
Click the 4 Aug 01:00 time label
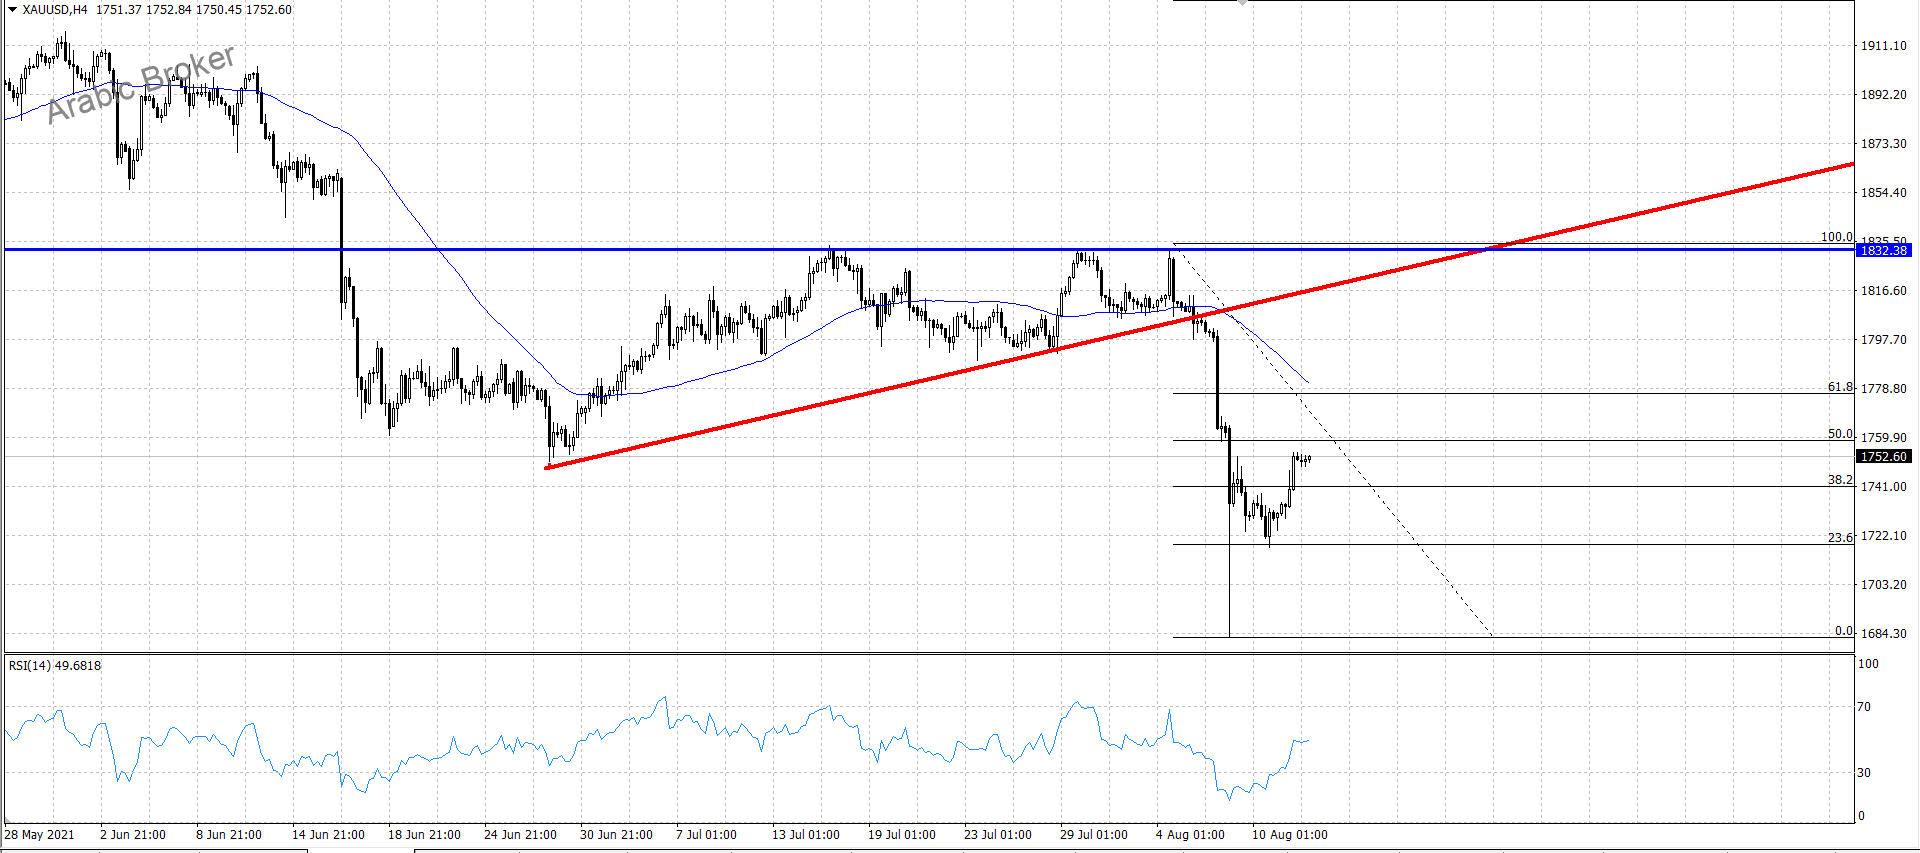(x=1190, y=835)
